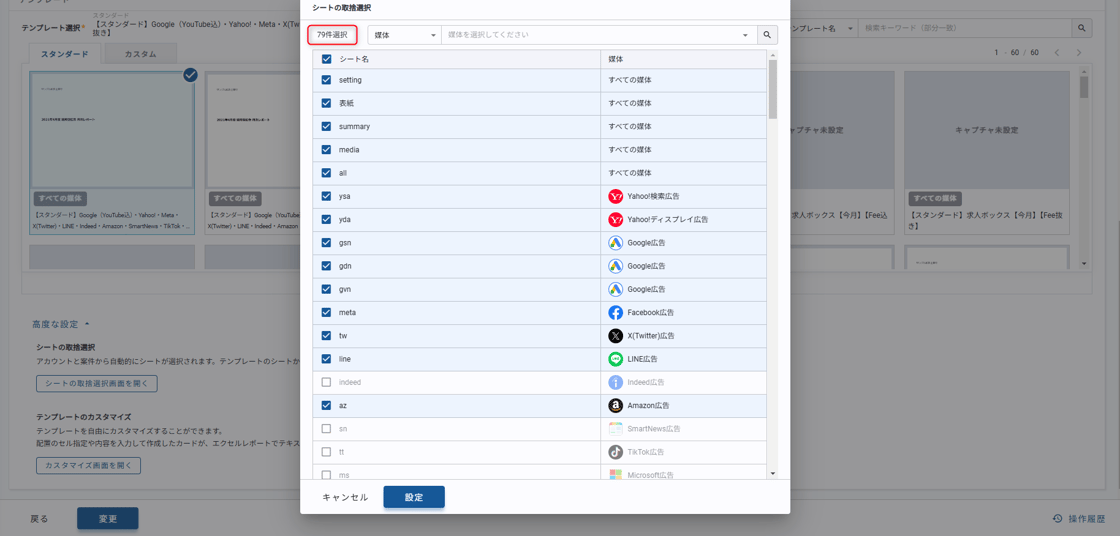
Task: Expand the 媒体を選択してください combo box
Action: pyautogui.click(x=598, y=35)
